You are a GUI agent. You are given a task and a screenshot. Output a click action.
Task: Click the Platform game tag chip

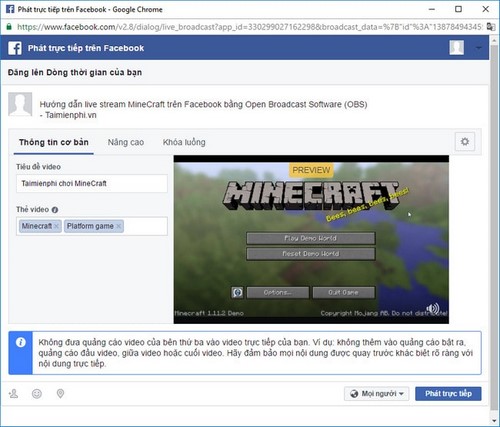pyautogui.click(x=94, y=226)
